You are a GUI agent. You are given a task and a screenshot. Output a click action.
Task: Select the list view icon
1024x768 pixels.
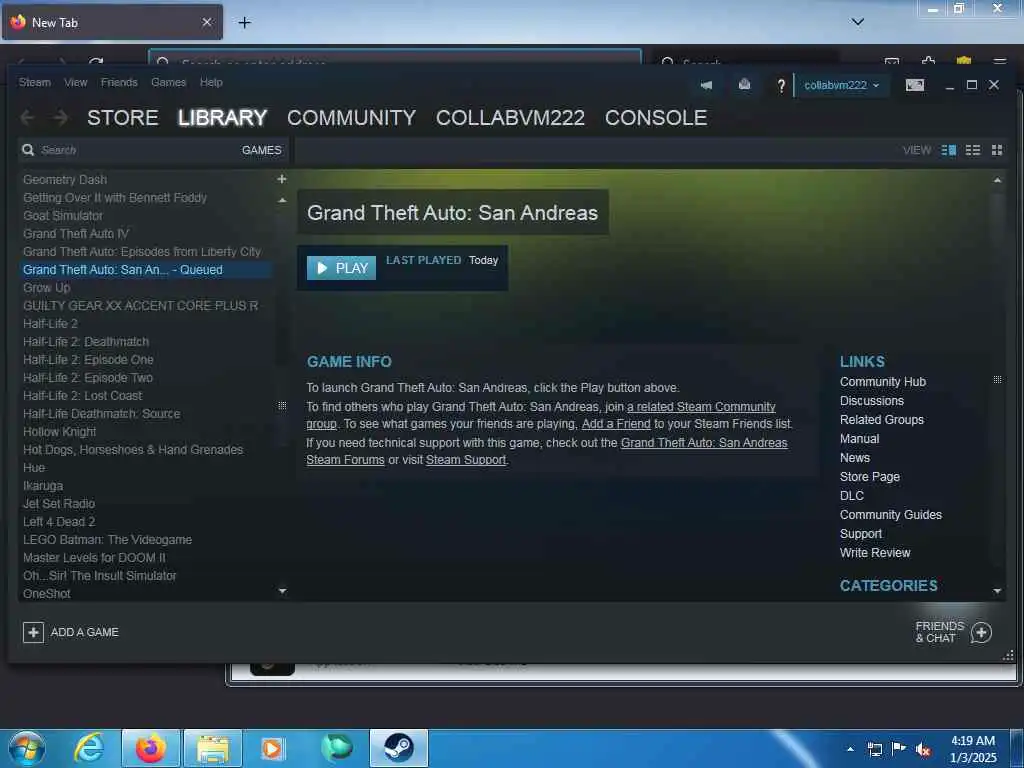(973, 150)
